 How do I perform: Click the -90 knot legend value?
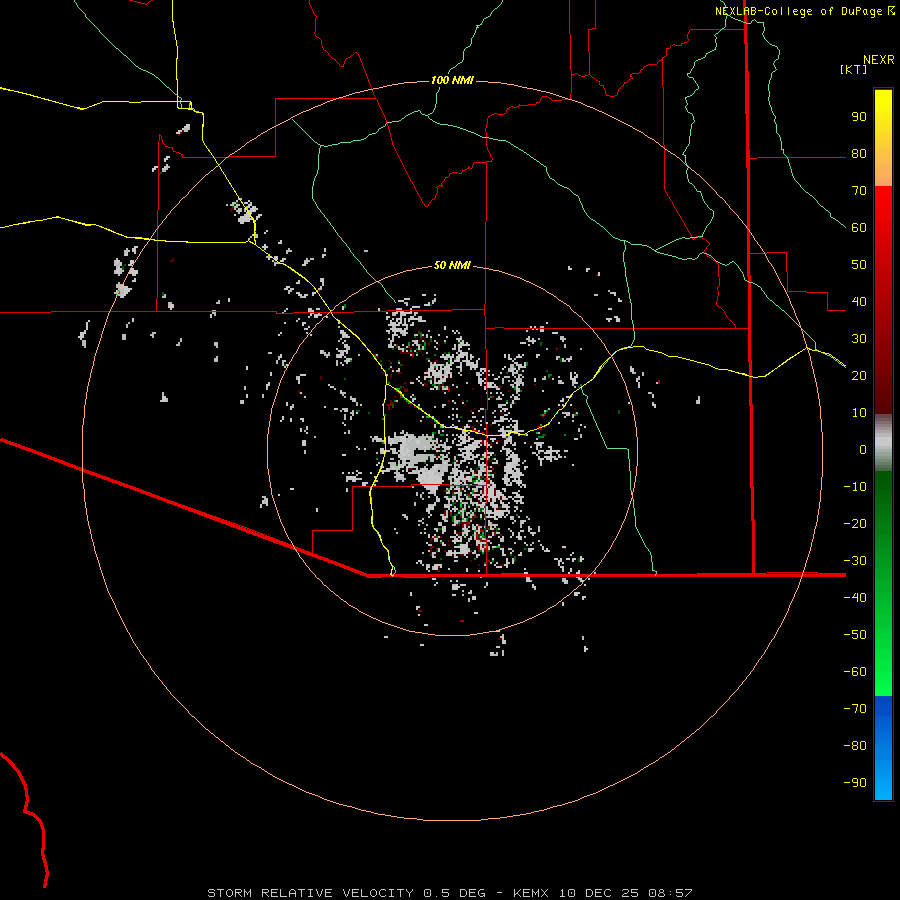(x=855, y=783)
